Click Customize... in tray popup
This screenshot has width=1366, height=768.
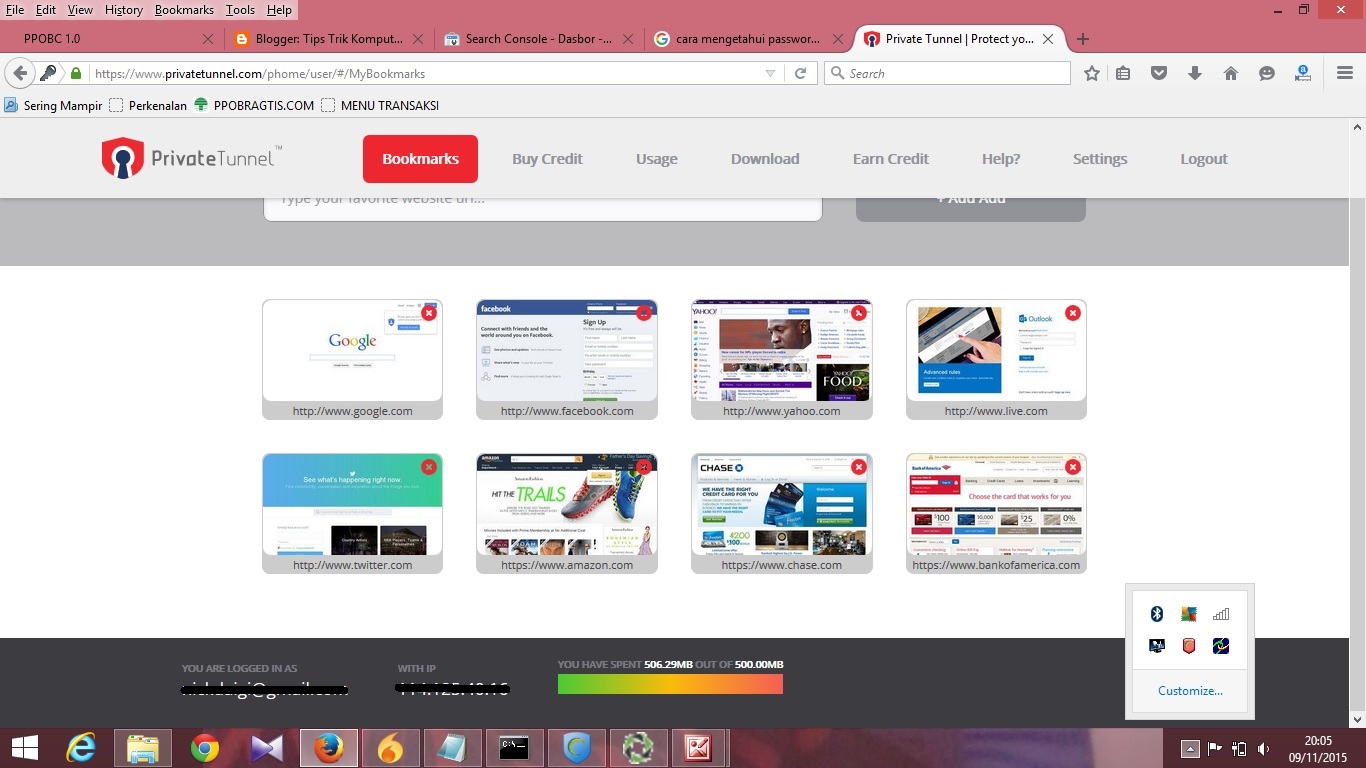coord(1190,691)
